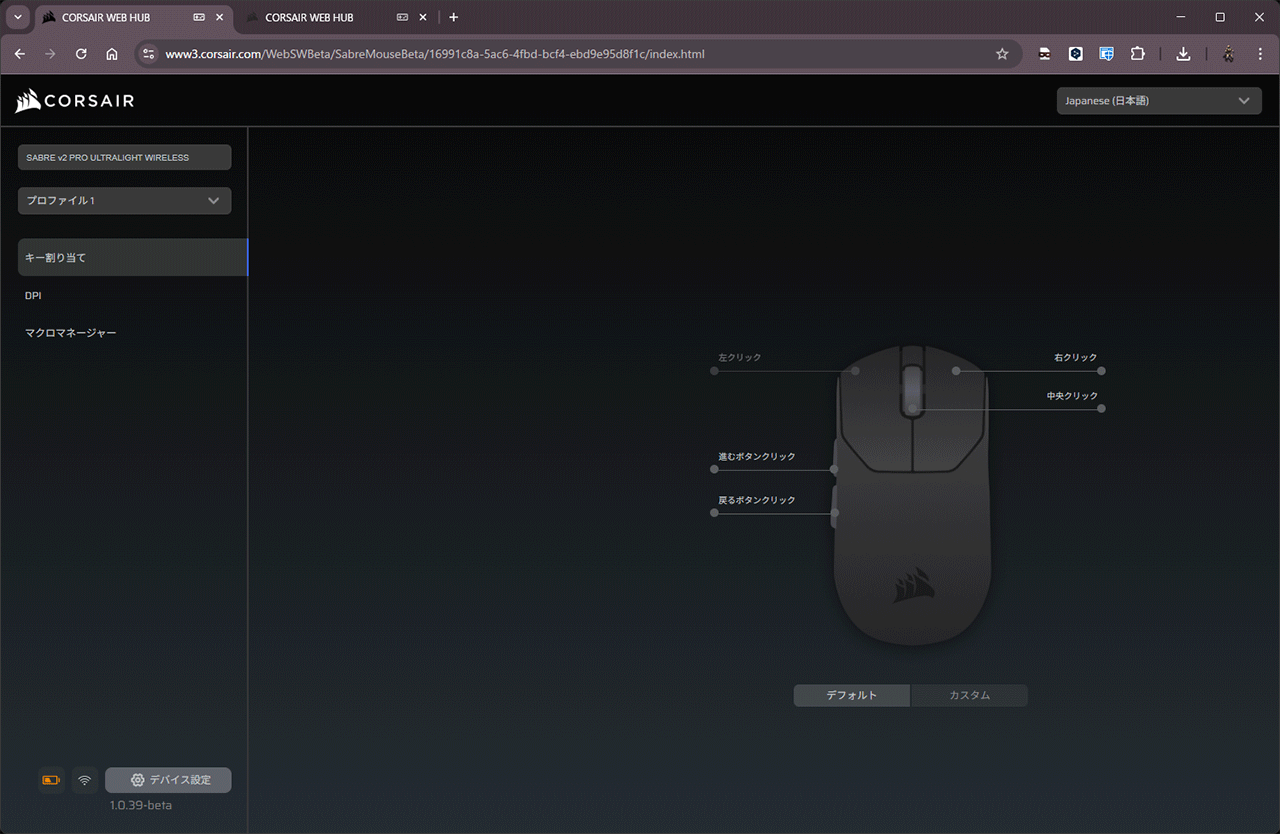Open マクロマネージャー in the sidebar
Screen dimensions: 1280x834
71,333
